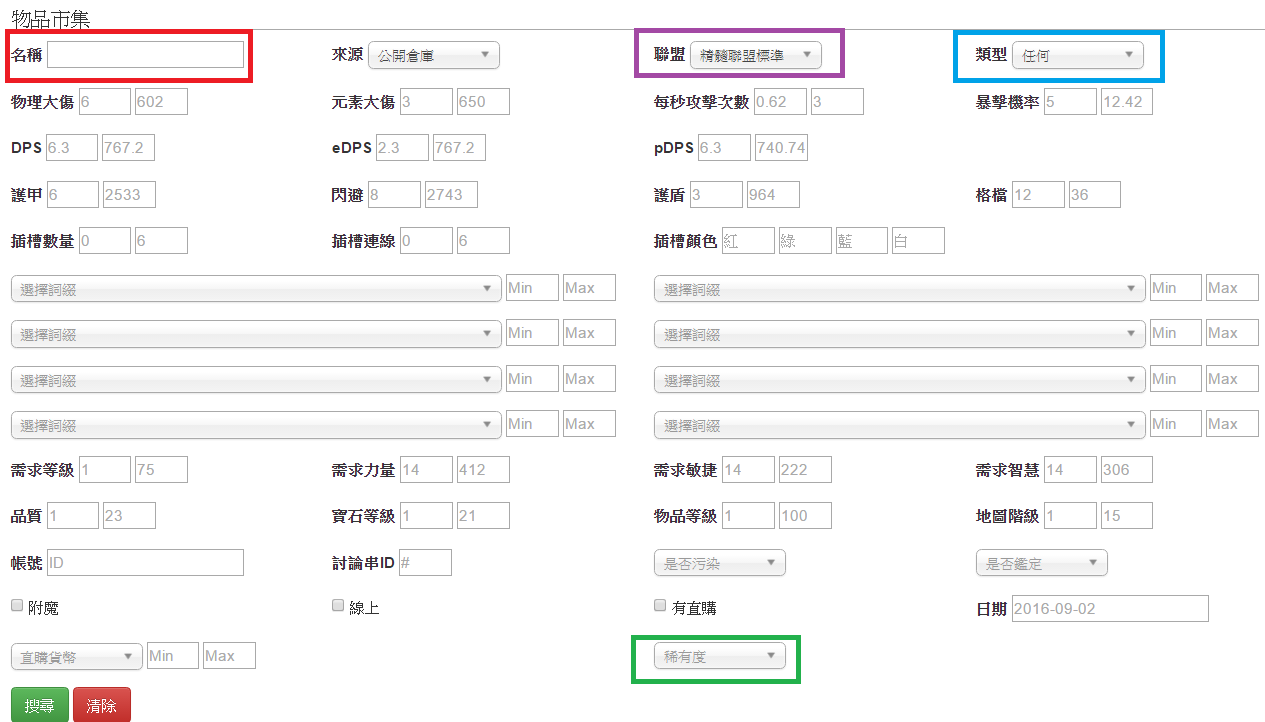Click into the 名稱 item name field
Screen dimensions: 1265x722
point(145,54)
